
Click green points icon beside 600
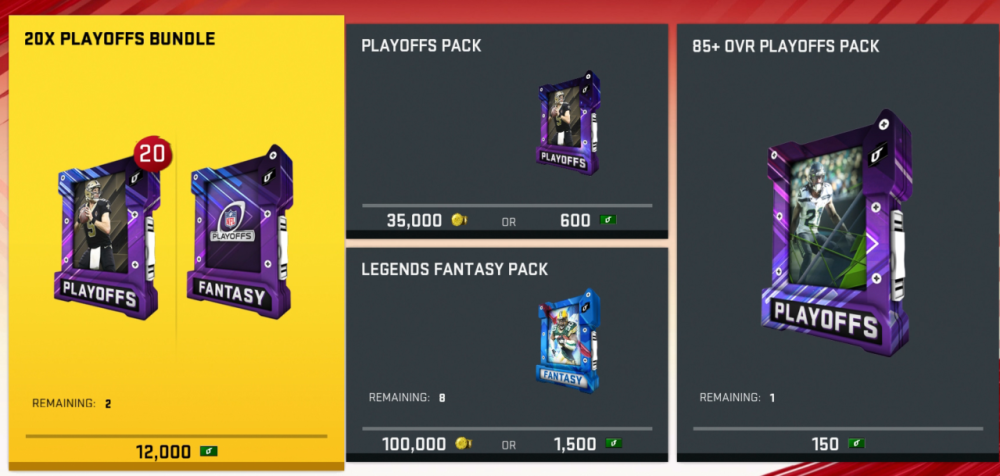click(608, 220)
